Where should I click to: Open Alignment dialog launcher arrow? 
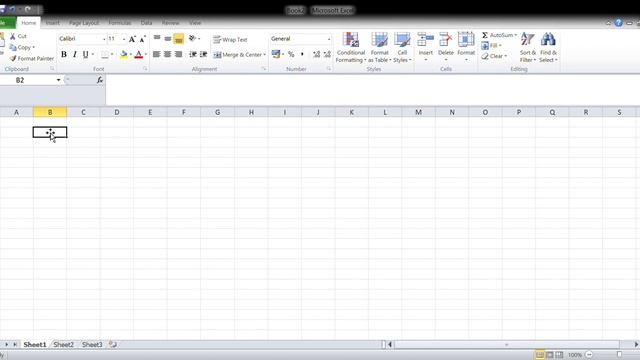[264, 69]
